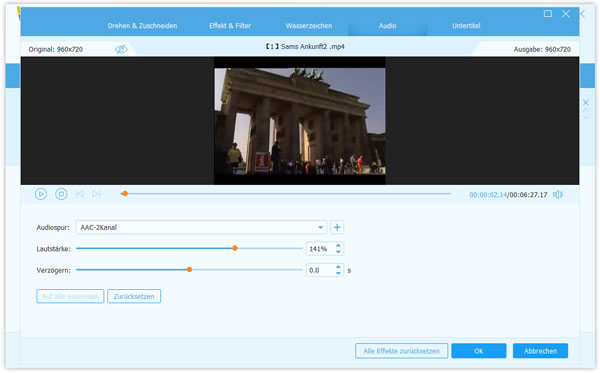Click the file name Sams Ankunft2 .mp4
Viewport: 600px width, 373px height.
click(313, 47)
